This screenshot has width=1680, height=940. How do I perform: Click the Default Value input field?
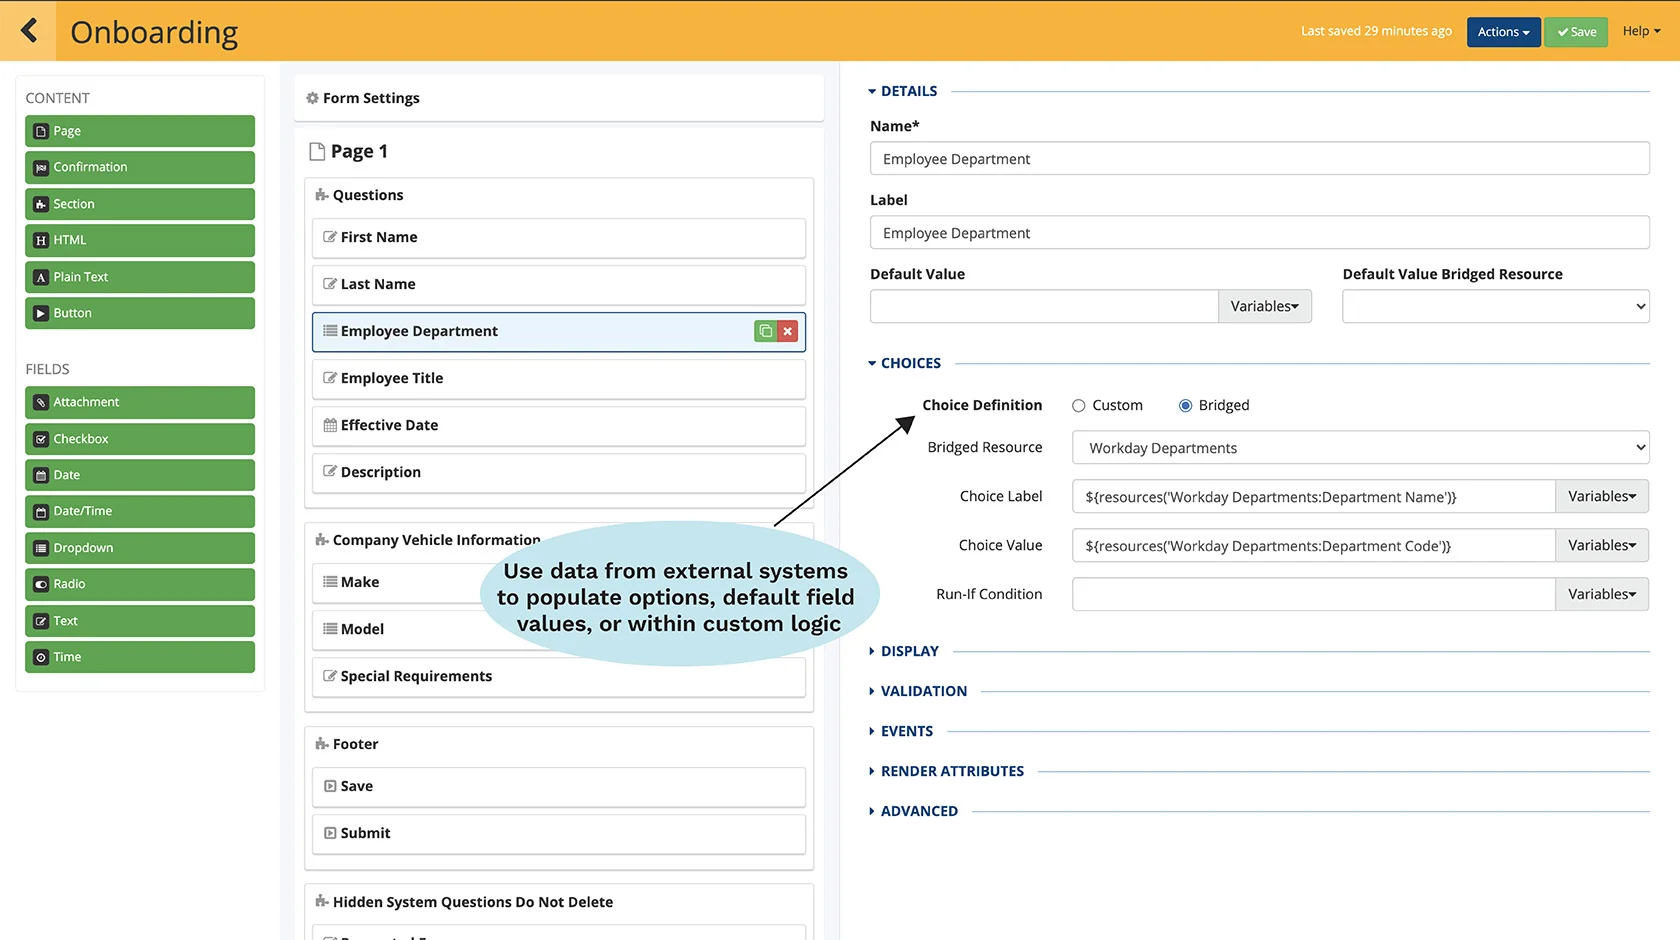(1044, 306)
